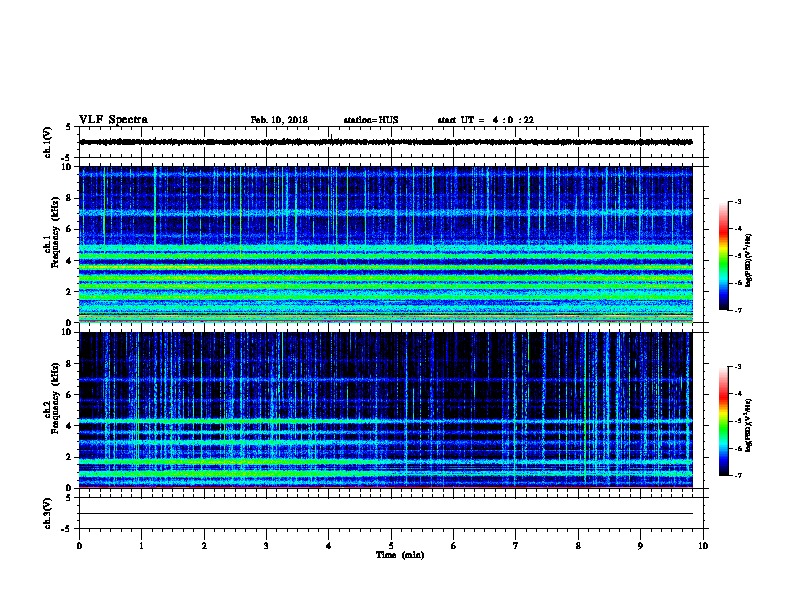The image size is (792, 612).
Task: Click the "VLF Spectra" title text
Action: pyautogui.click(x=113, y=120)
